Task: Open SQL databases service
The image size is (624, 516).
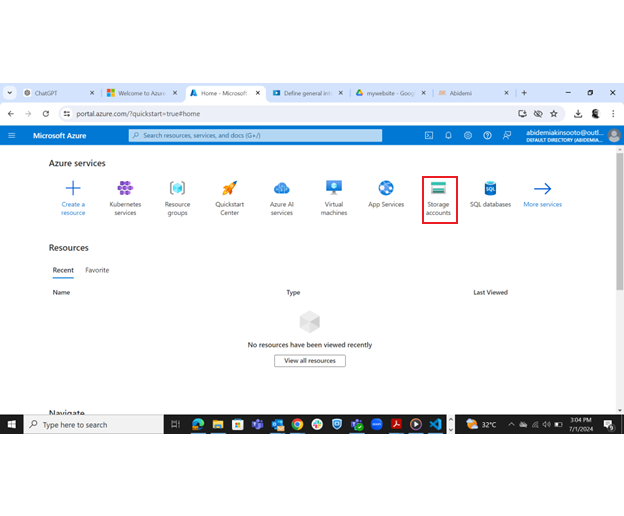Action: click(490, 194)
